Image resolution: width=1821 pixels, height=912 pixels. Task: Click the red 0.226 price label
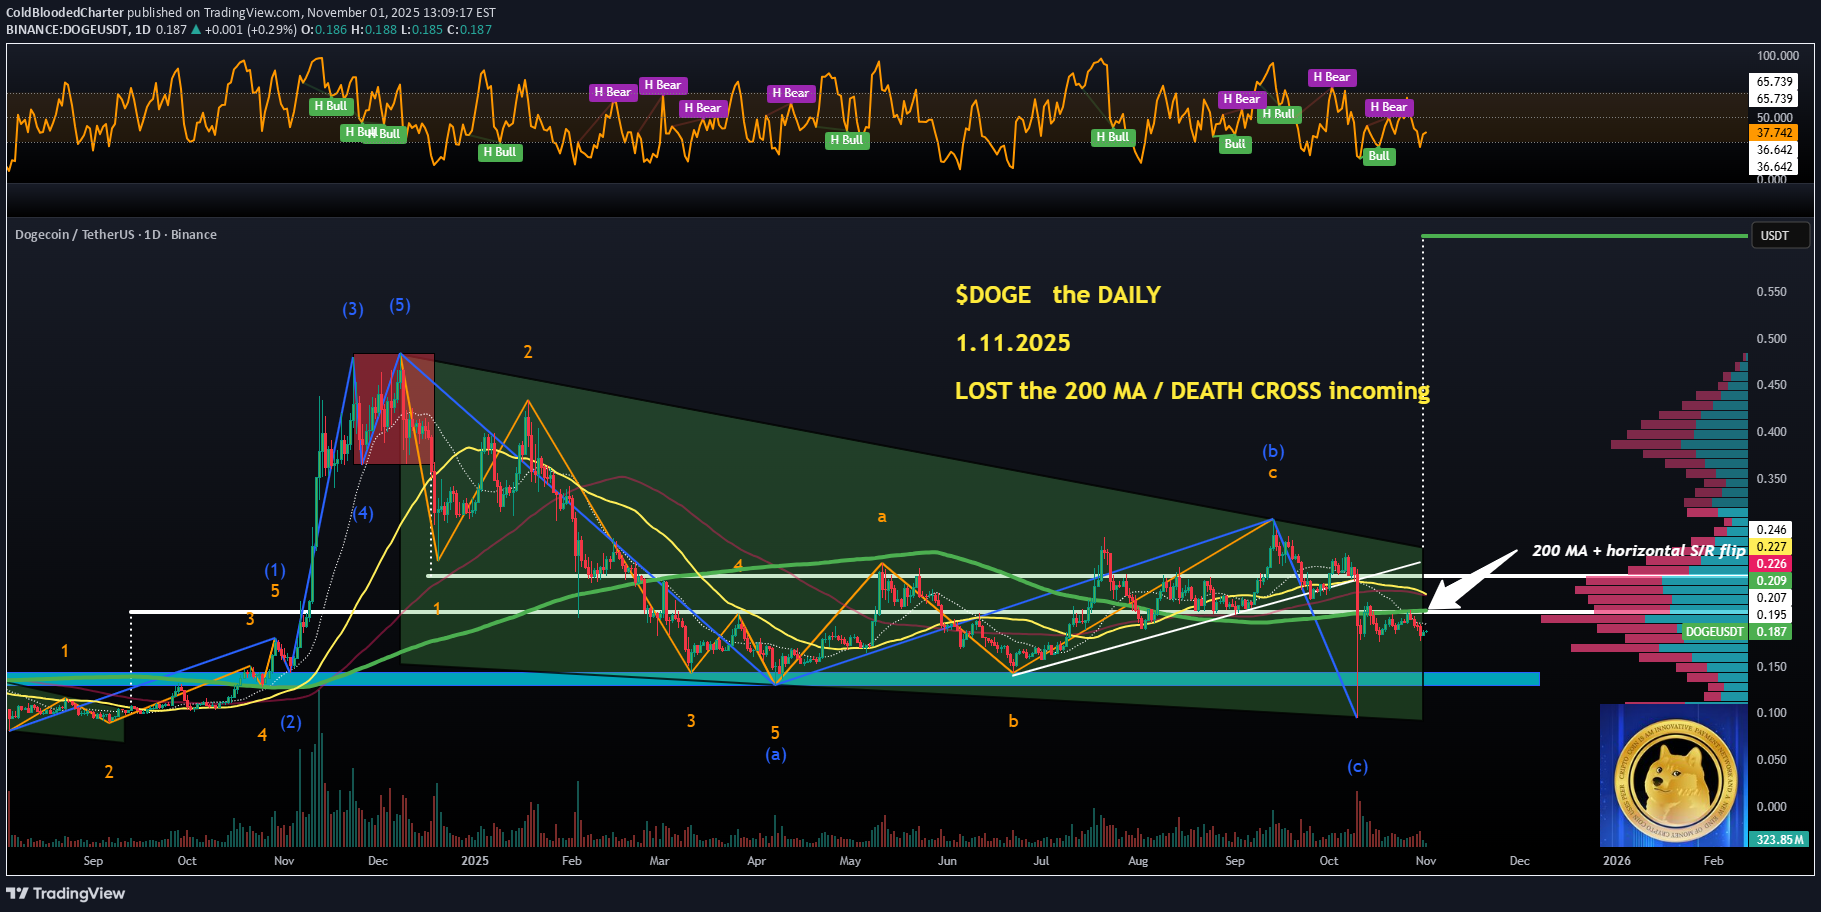1772,564
